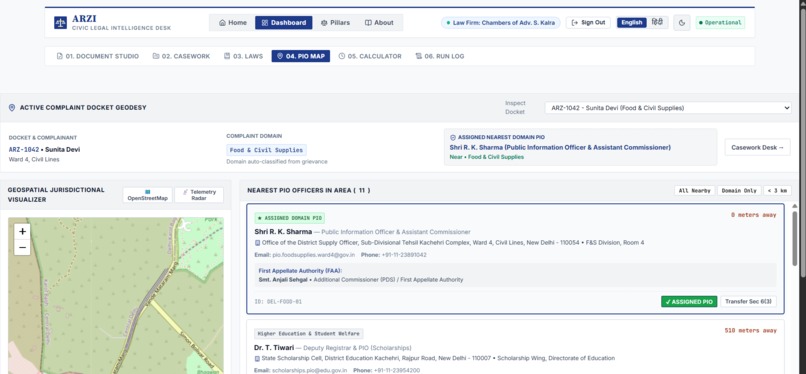Screen dimensions: 806x374
Task: Open the Home nav item
Action: [x=233, y=23]
